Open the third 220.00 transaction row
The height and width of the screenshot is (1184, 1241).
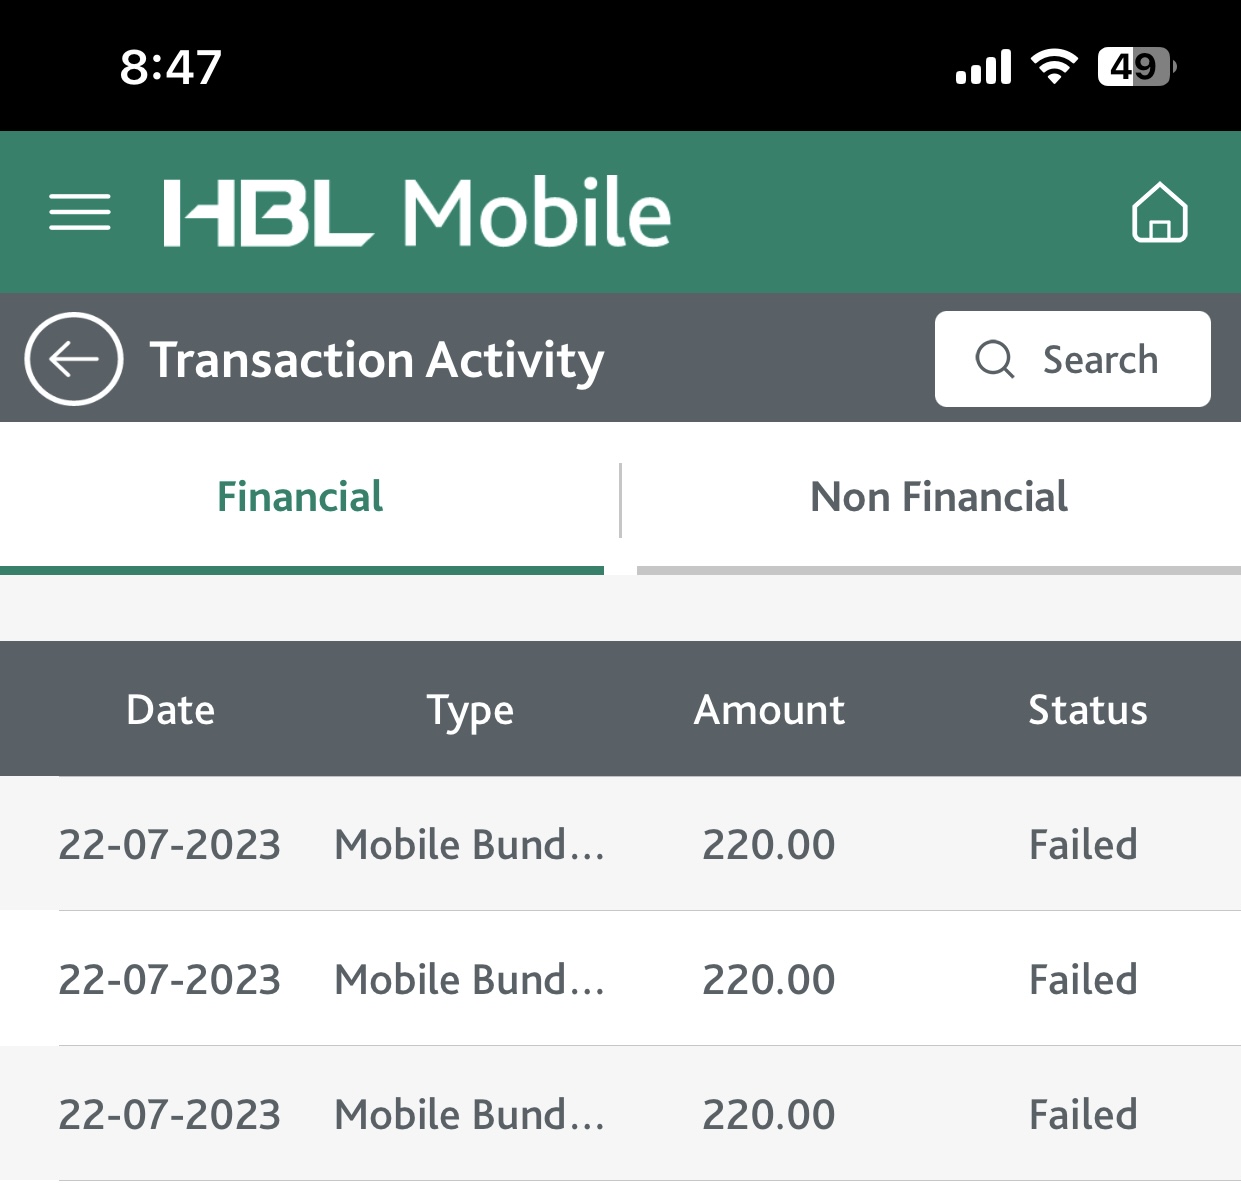[620, 1114]
